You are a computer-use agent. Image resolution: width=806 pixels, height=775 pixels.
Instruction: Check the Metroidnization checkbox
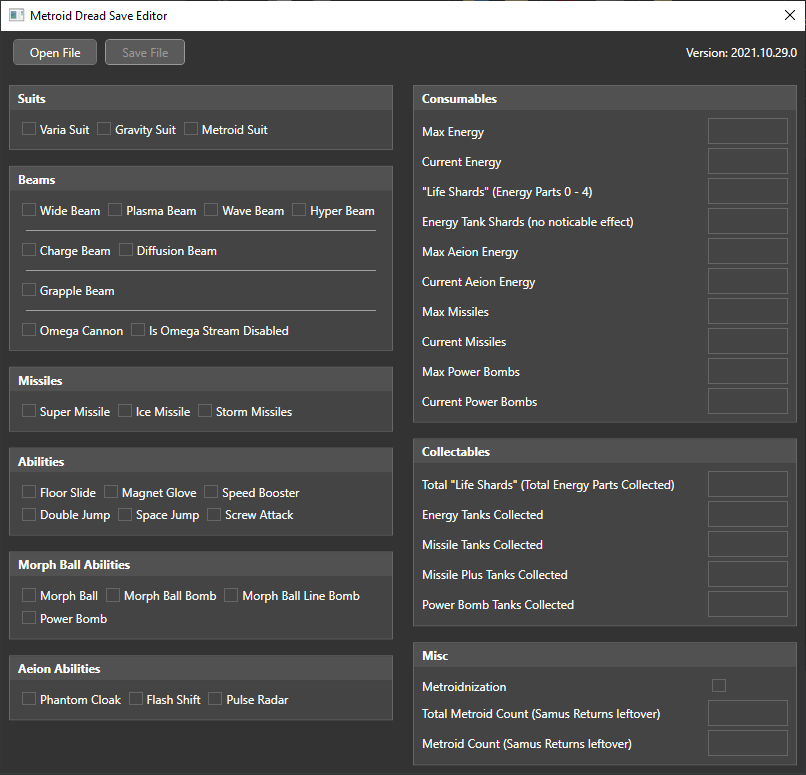pos(719,686)
